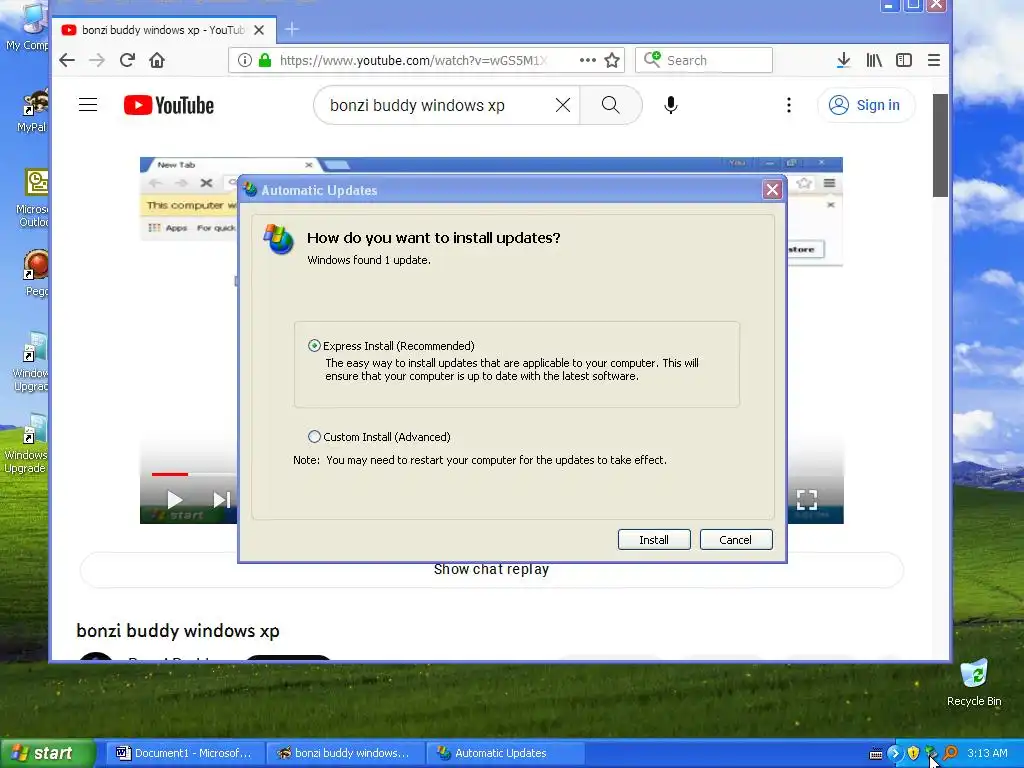The width and height of the screenshot is (1024, 768).
Task: Close the Automatic Updates dialog
Action: 772,190
